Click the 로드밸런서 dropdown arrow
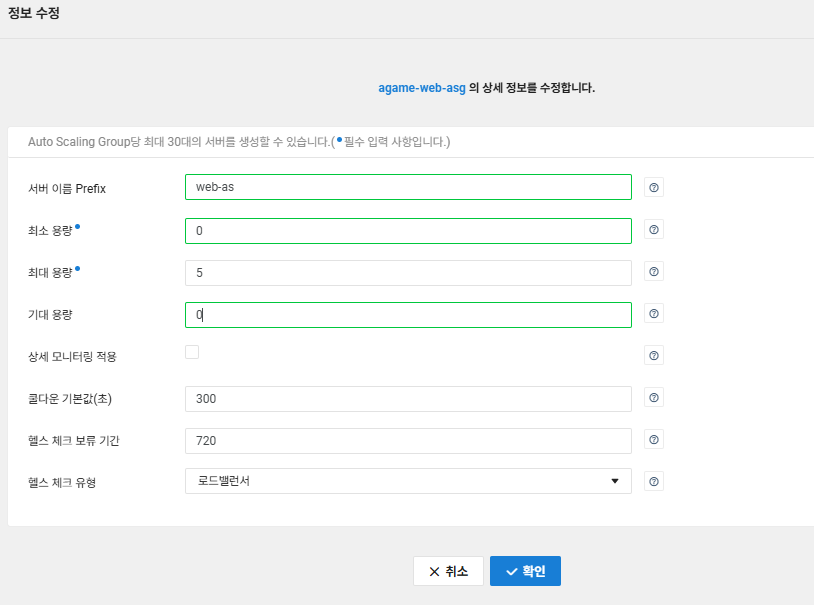This screenshot has height=605, width=814. point(615,481)
